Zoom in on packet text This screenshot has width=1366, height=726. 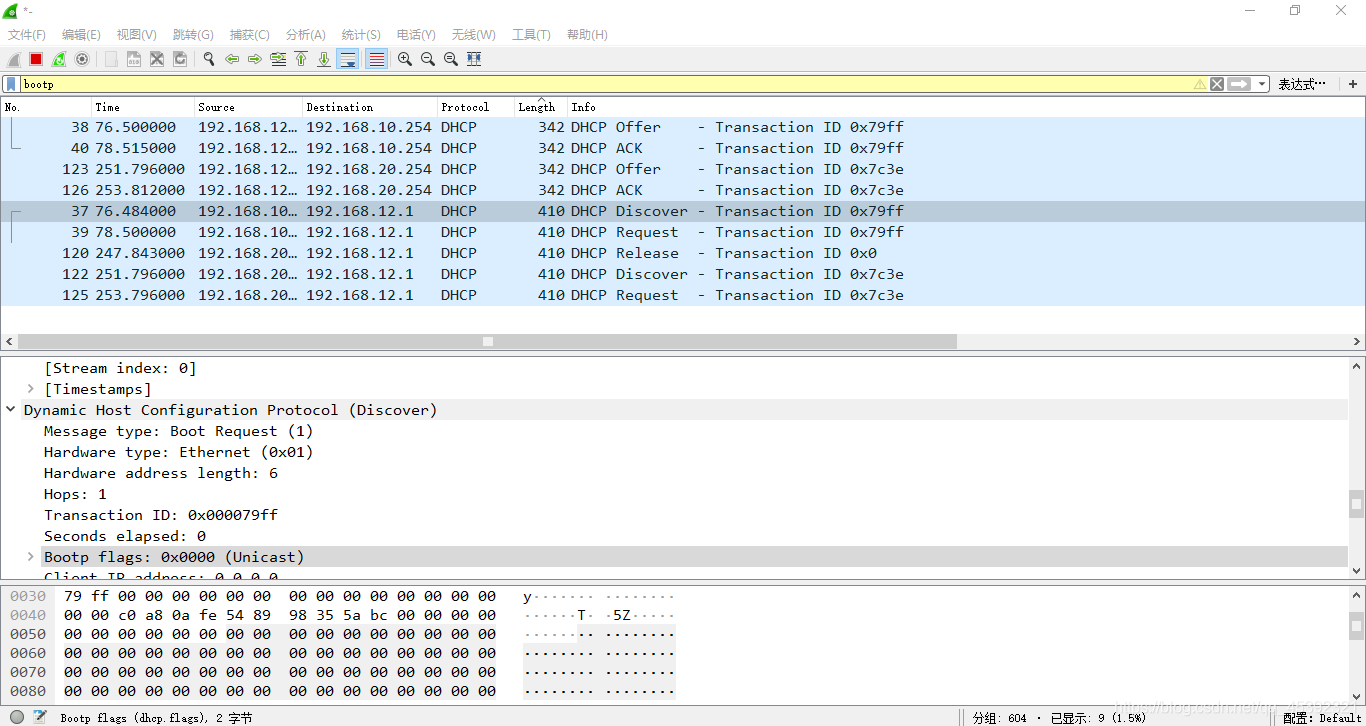coord(405,59)
